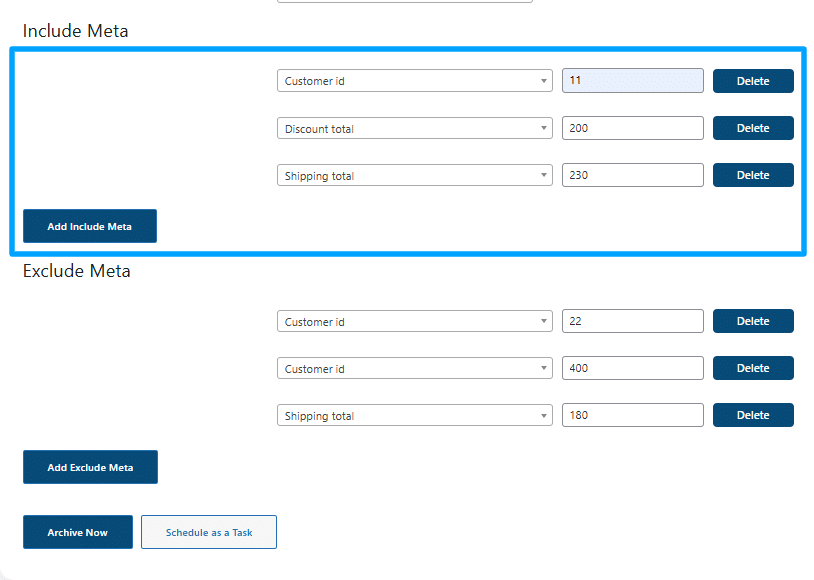
Task: Delete the Customer id 11 include row
Action: click(753, 81)
